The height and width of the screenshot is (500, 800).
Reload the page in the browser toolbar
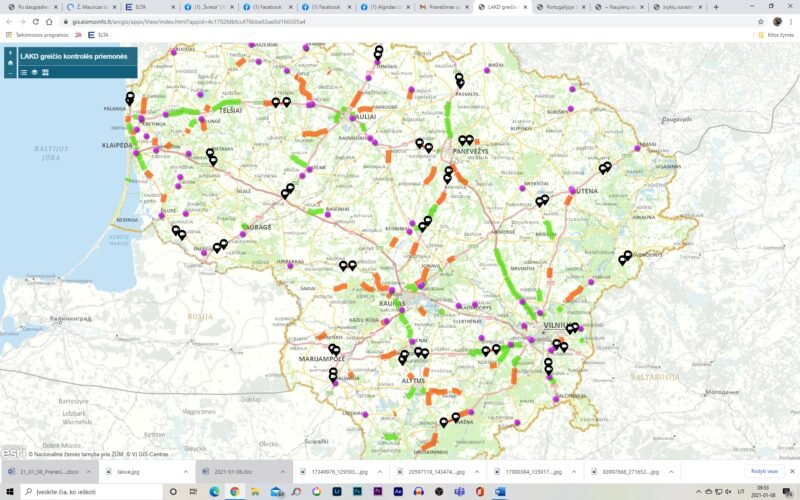36,22
